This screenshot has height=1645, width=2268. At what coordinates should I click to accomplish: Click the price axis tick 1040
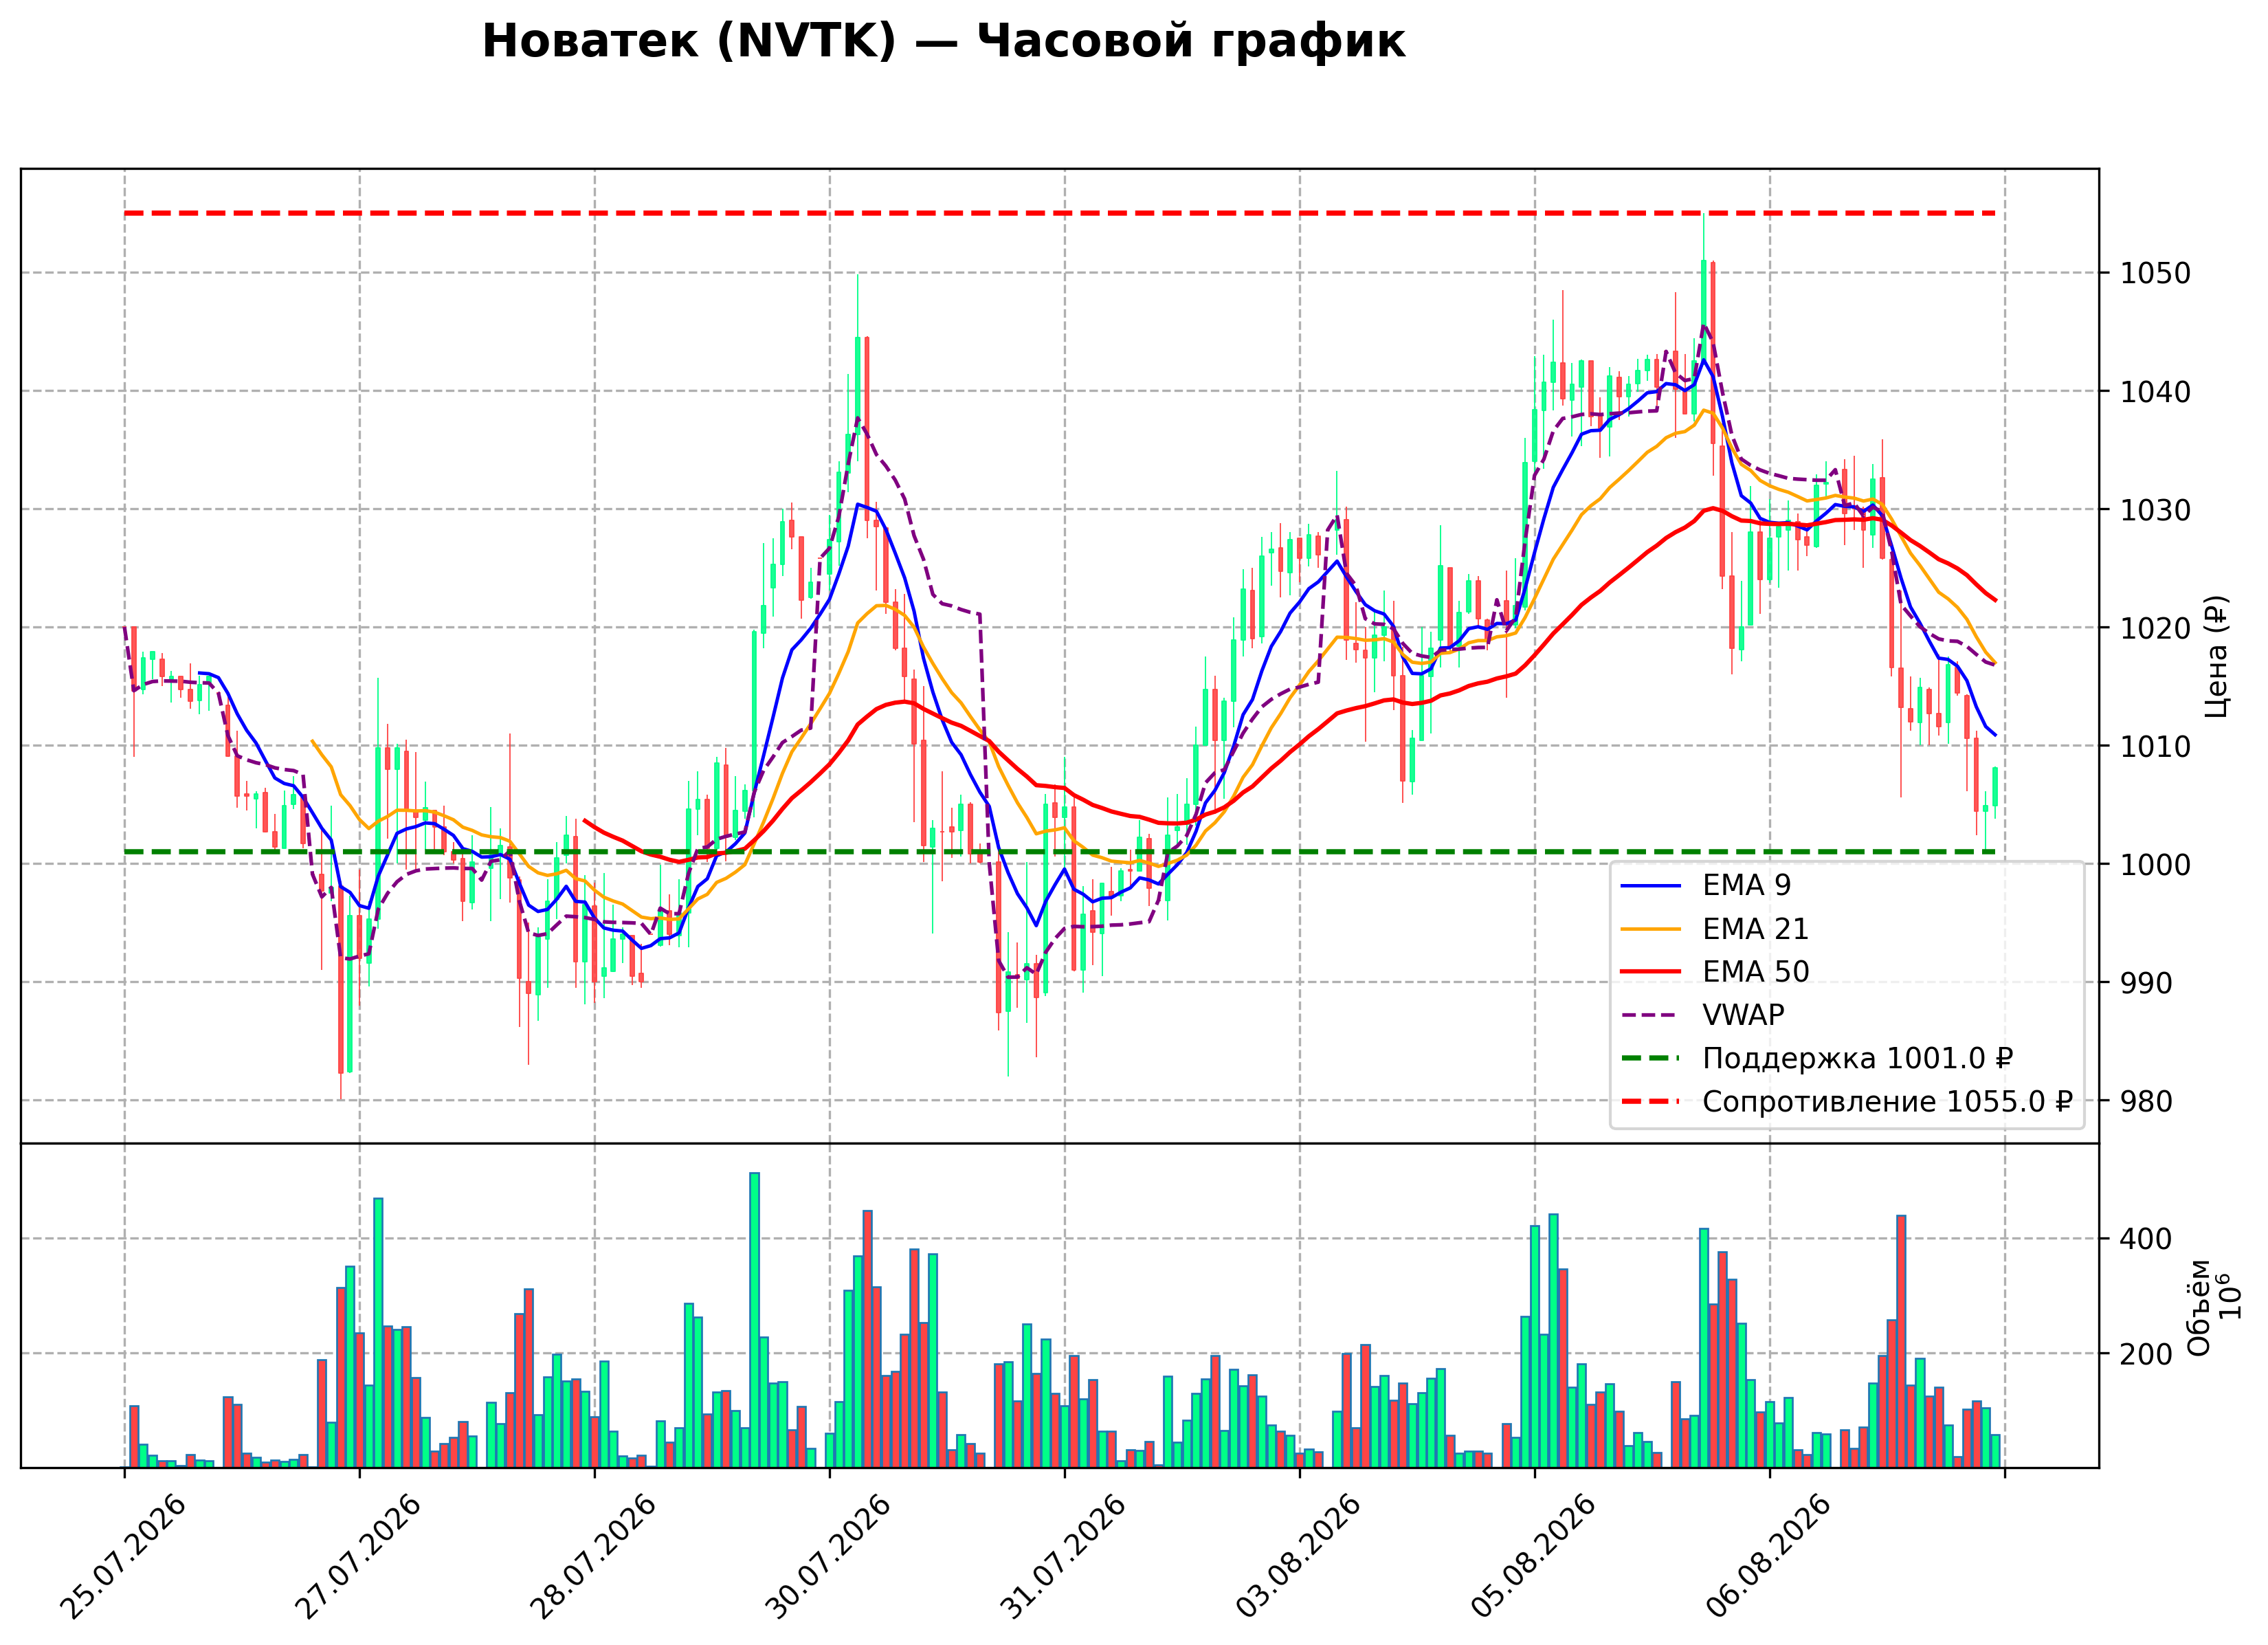[2155, 392]
